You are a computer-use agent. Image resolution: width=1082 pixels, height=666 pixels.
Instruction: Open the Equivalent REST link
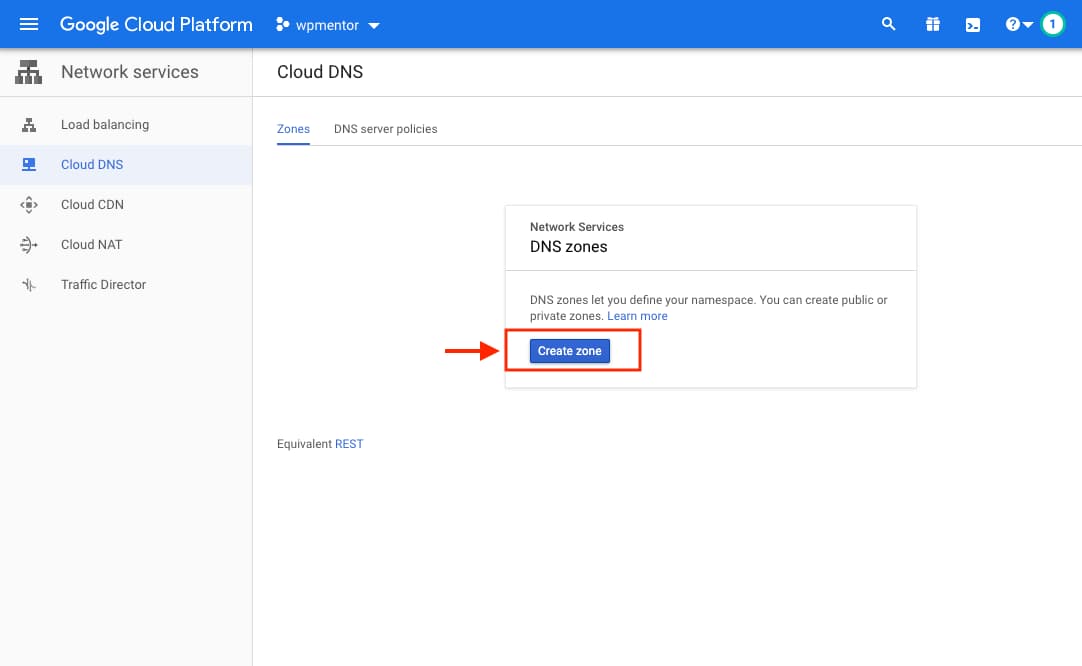[349, 444]
